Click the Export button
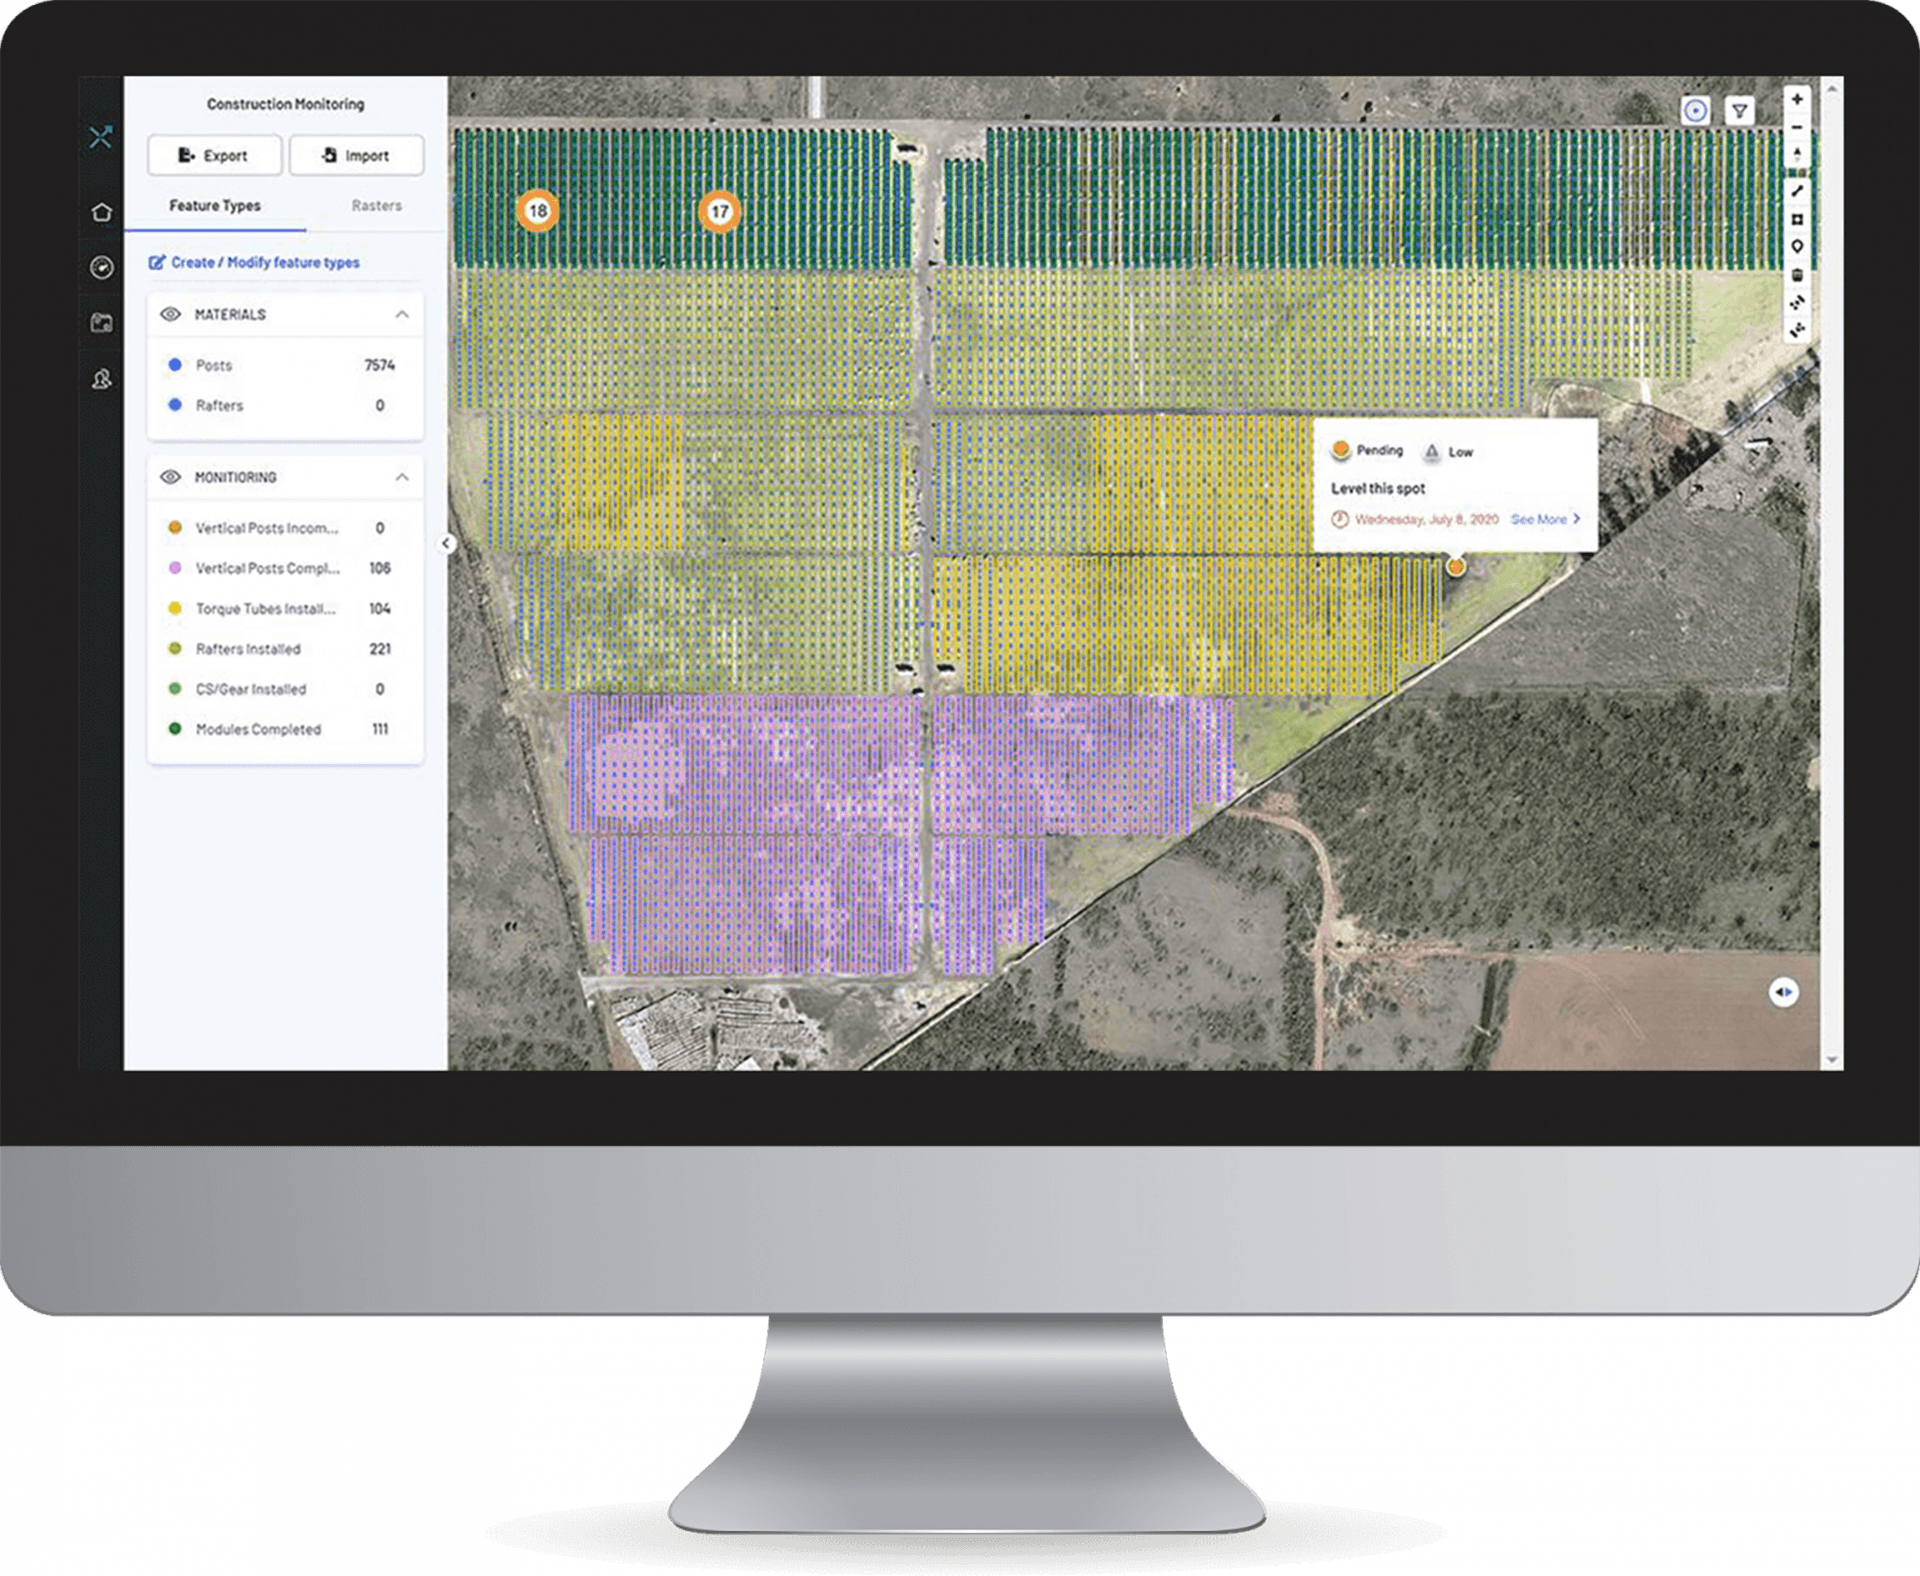Viewport: 1920px width, 1576px height. pyautogui.click(x=214, y=156)
